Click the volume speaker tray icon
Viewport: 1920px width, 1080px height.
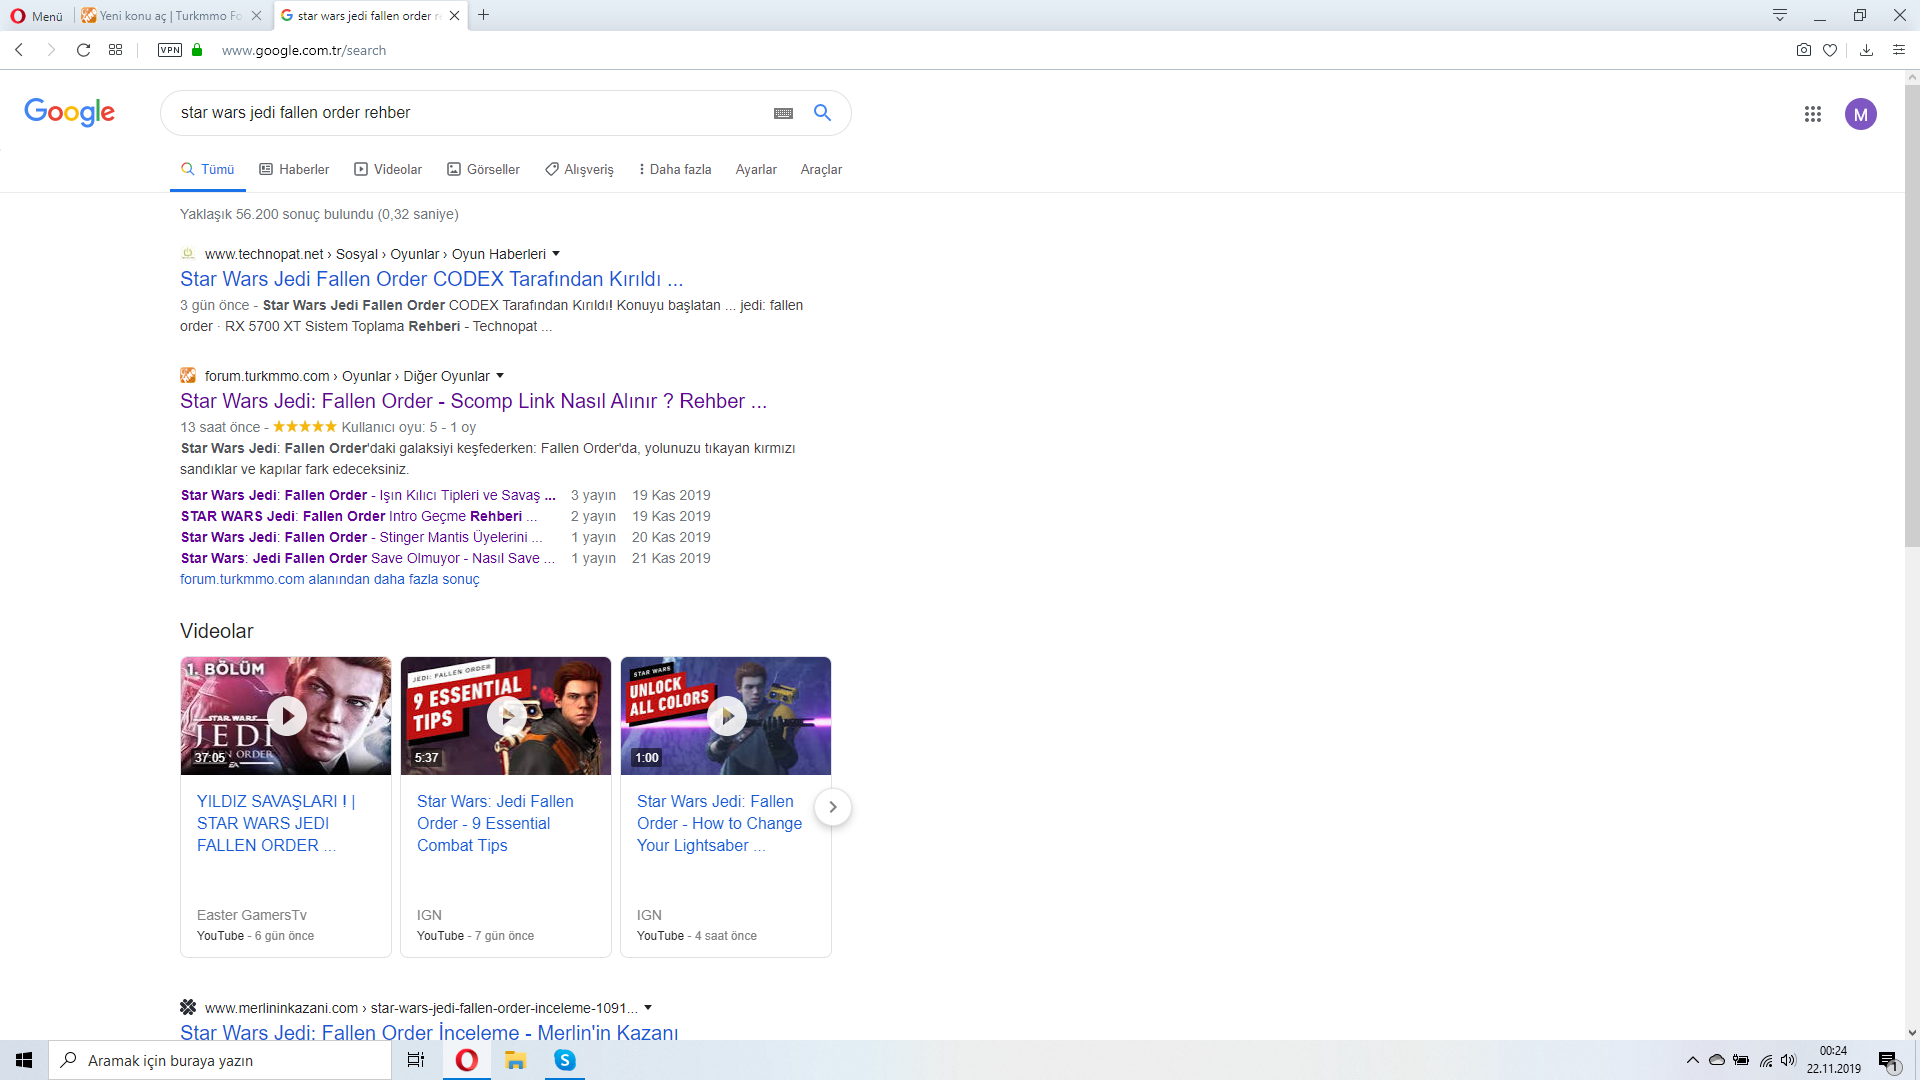pyautogui.click(x=1789, y=1060)
